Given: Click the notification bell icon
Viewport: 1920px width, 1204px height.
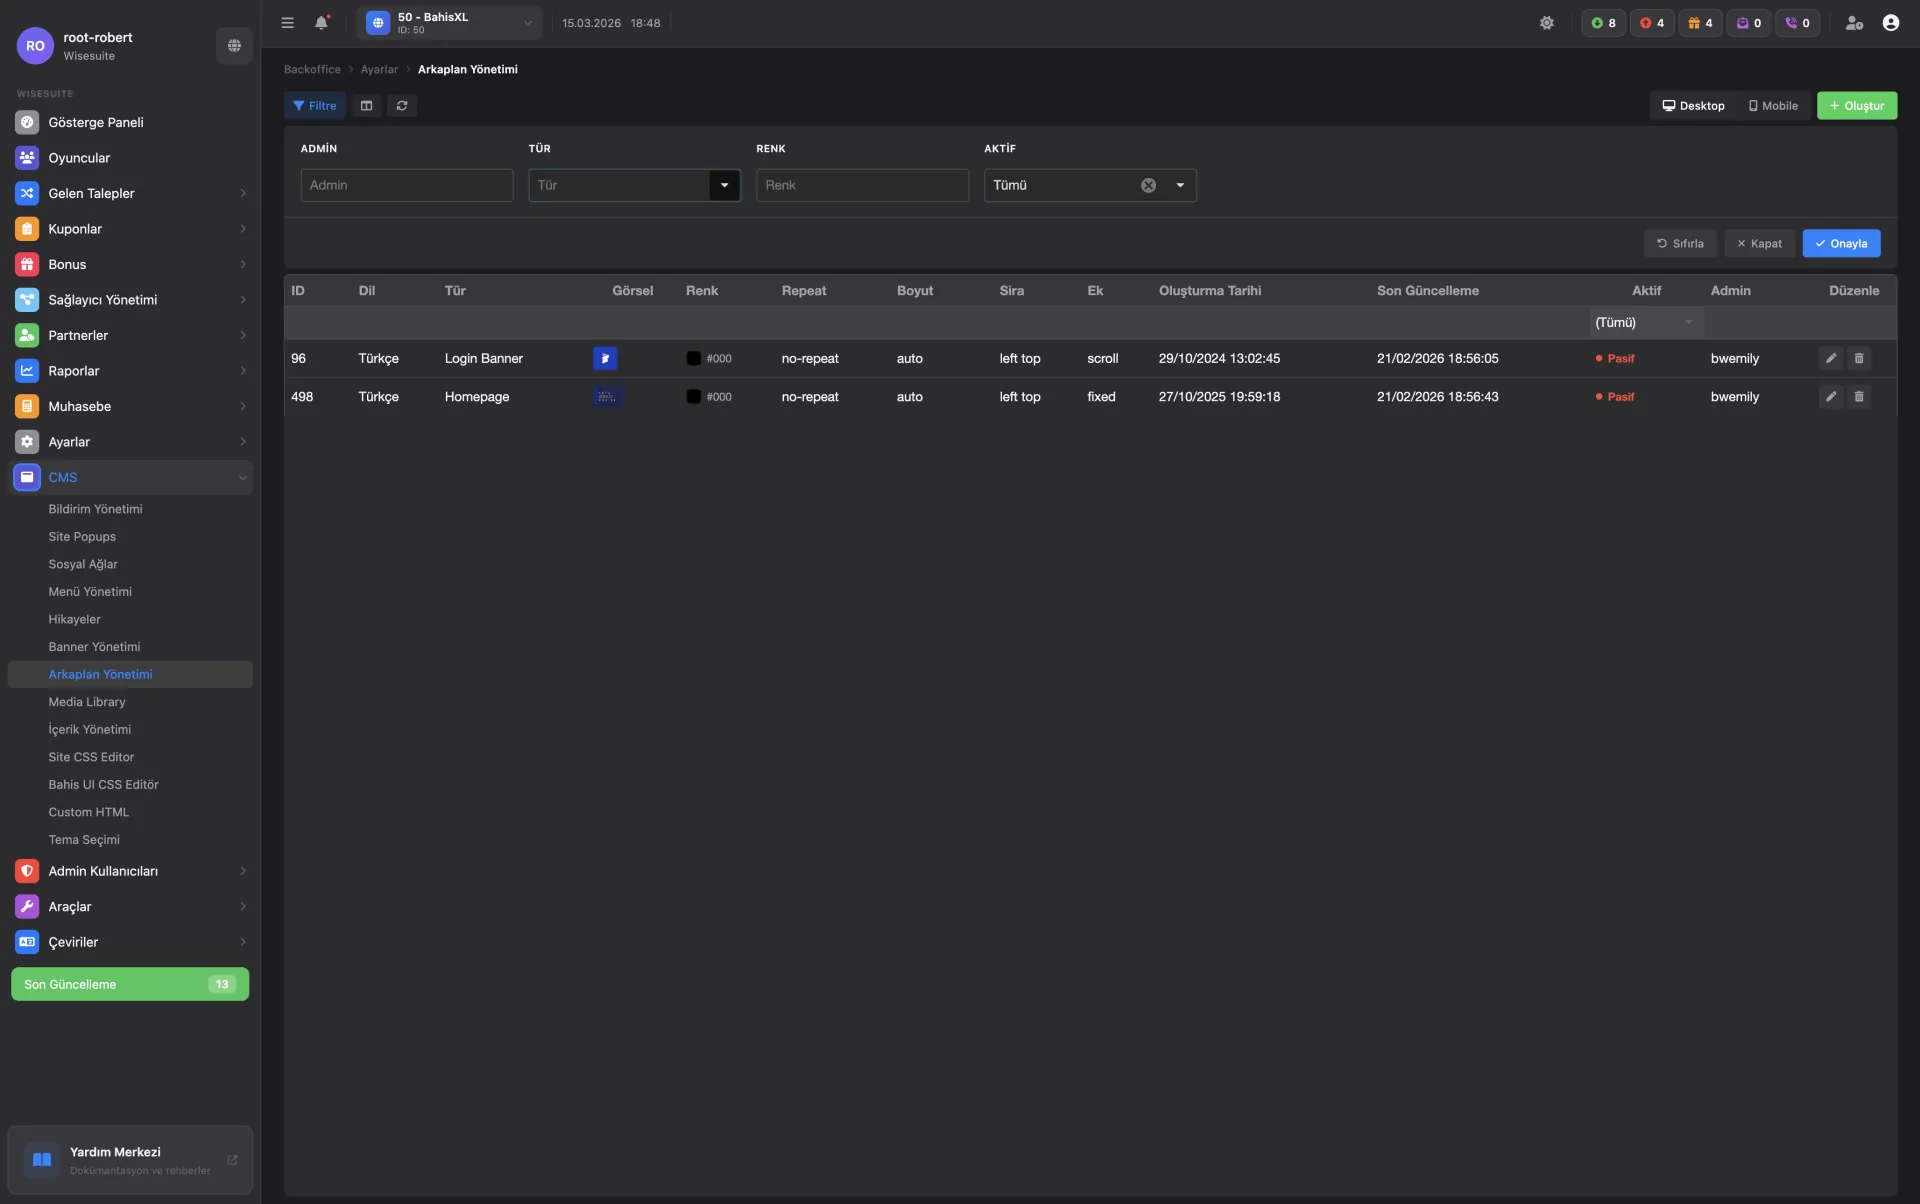Looking at the screenshot, I should pos(321,23).
